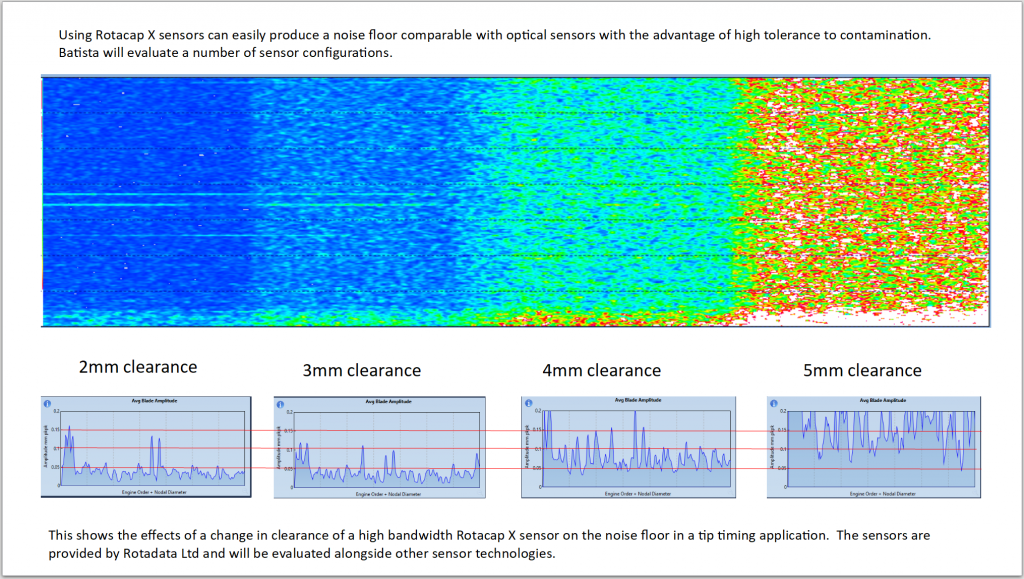This screenshot has height=579, width=1024.
Task: Click the "4mm clearance" heading
Action: pos(602,371)
